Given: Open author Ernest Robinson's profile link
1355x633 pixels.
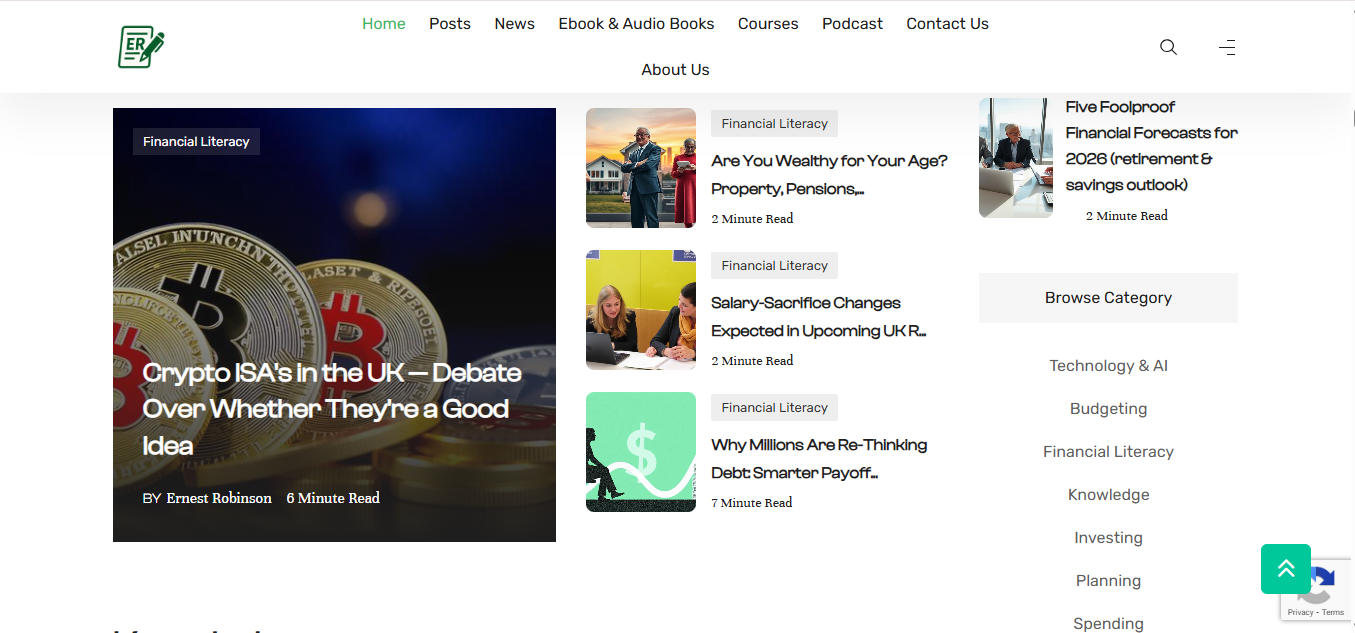Looking at the screenshot, I should pyautogui.click(x=219, y=498).
